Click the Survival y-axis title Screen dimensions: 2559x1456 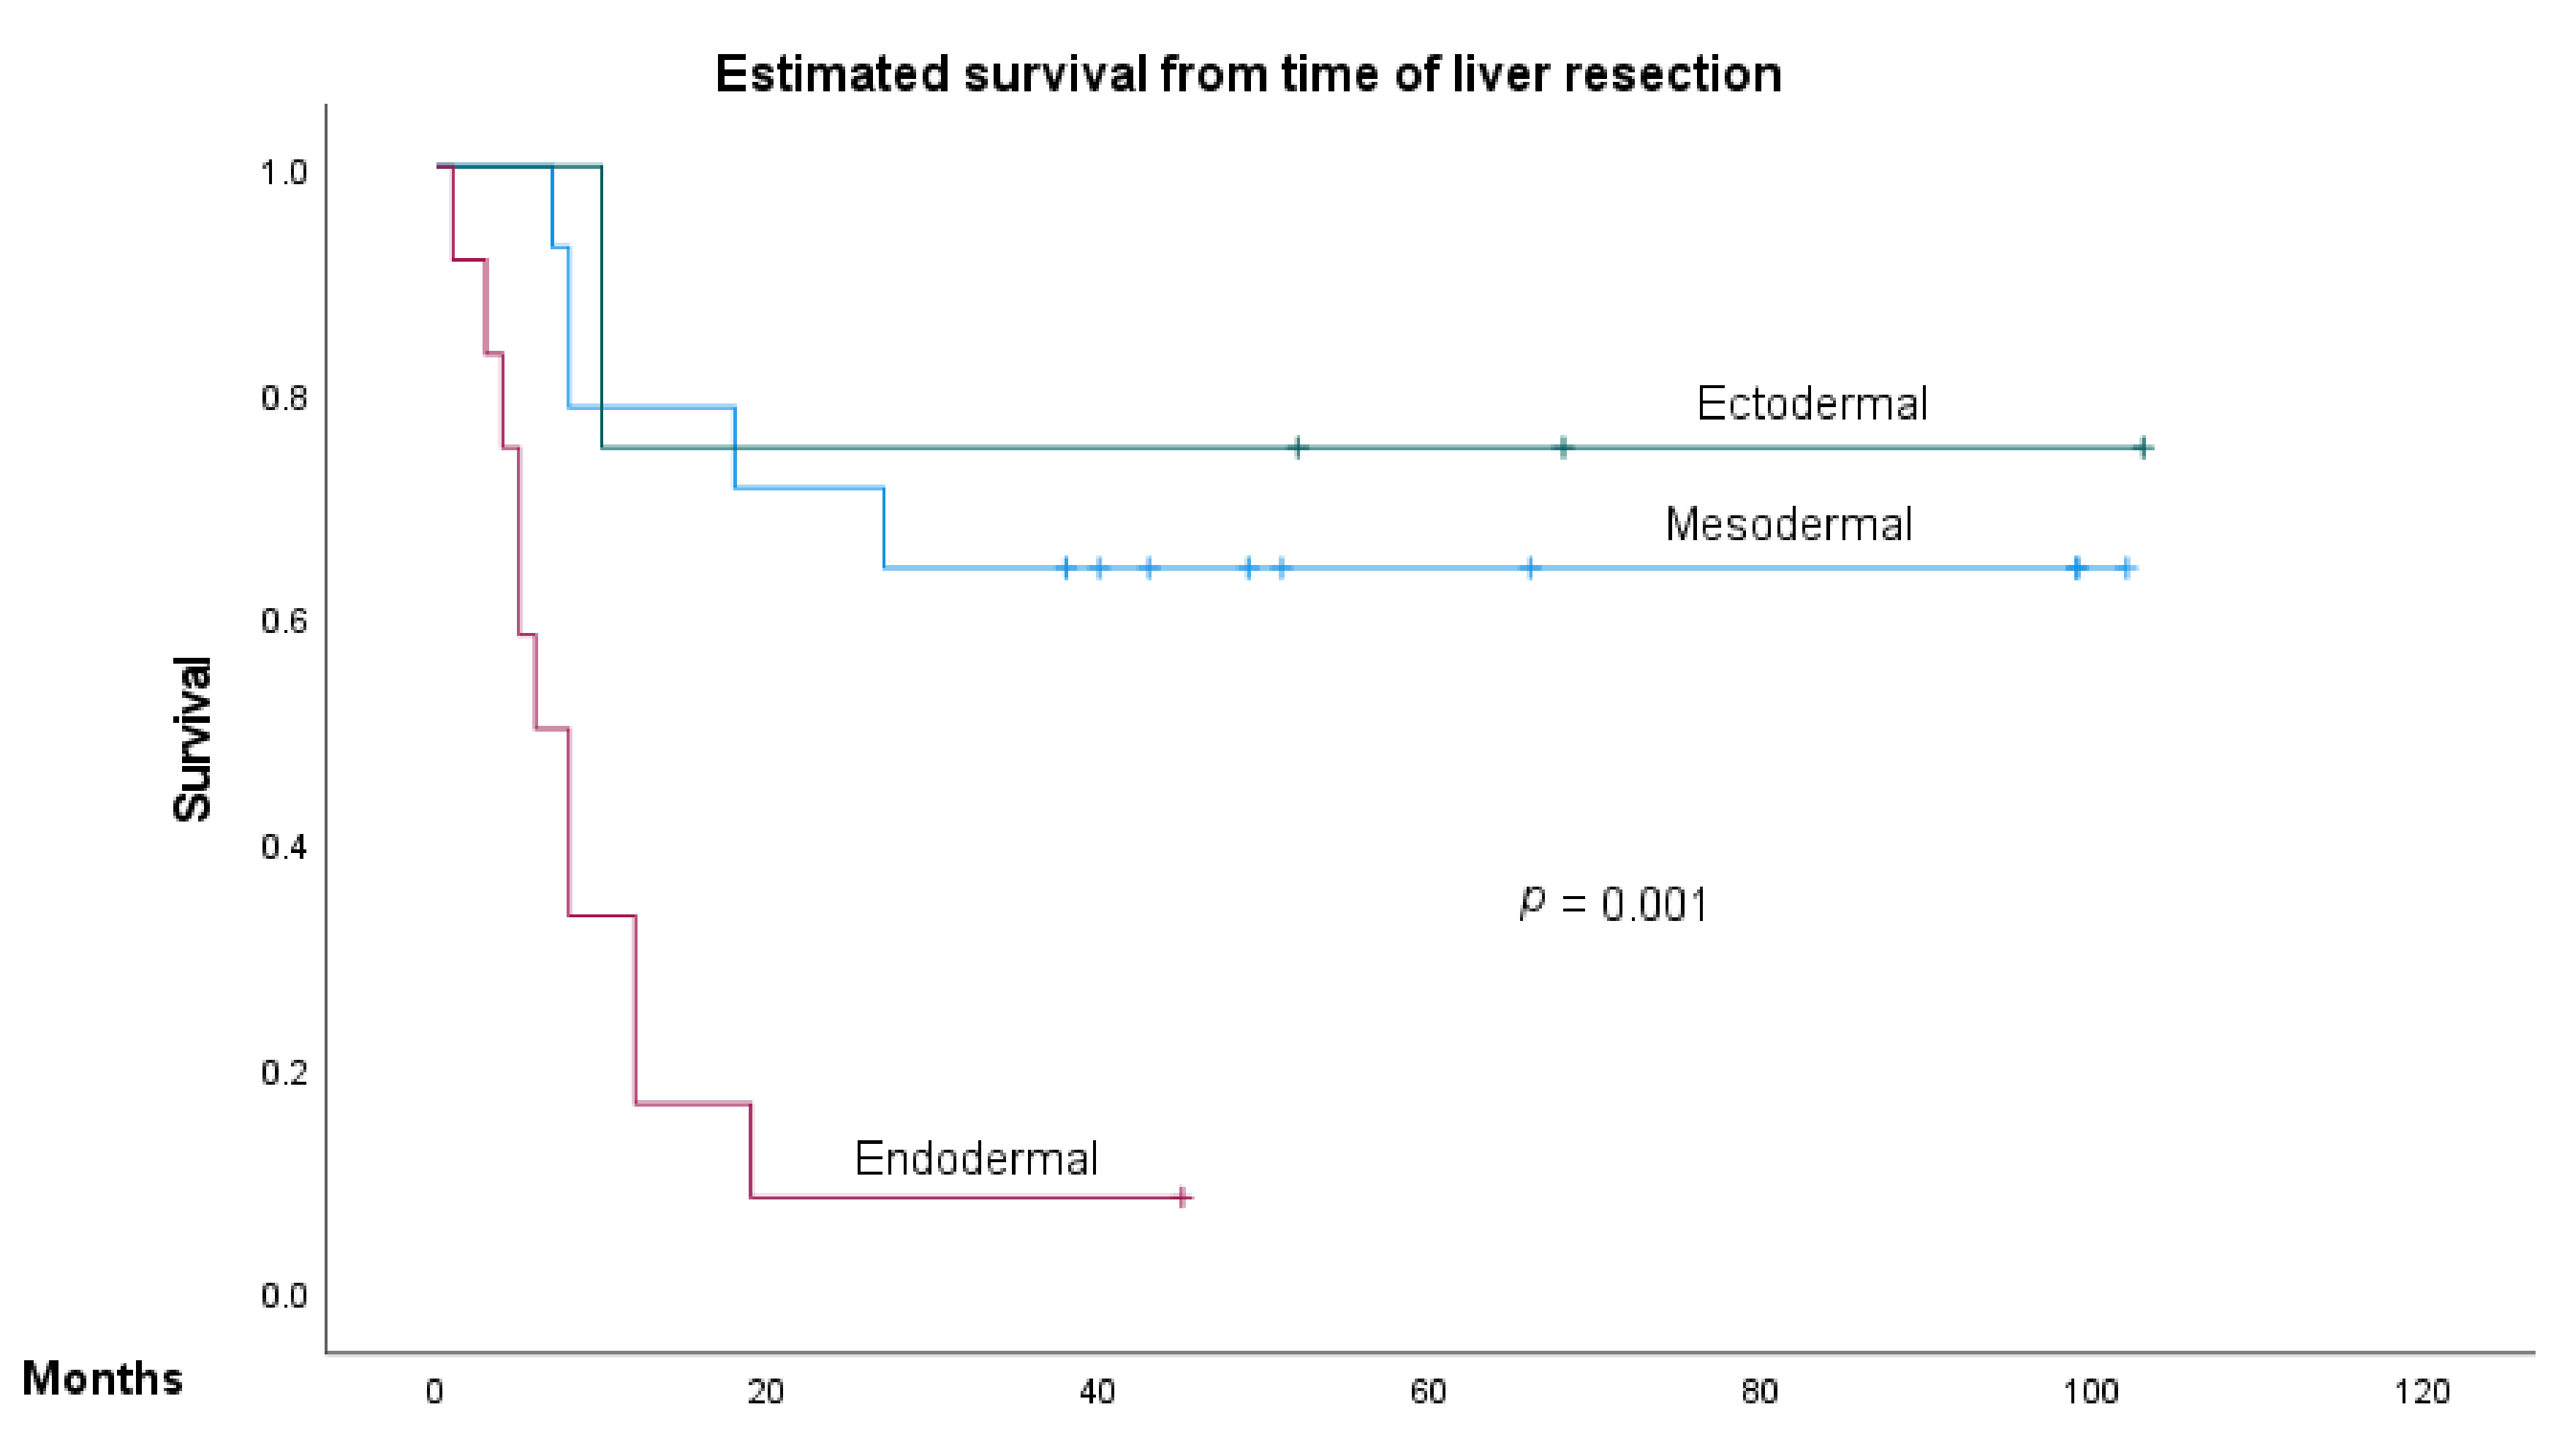192,740
